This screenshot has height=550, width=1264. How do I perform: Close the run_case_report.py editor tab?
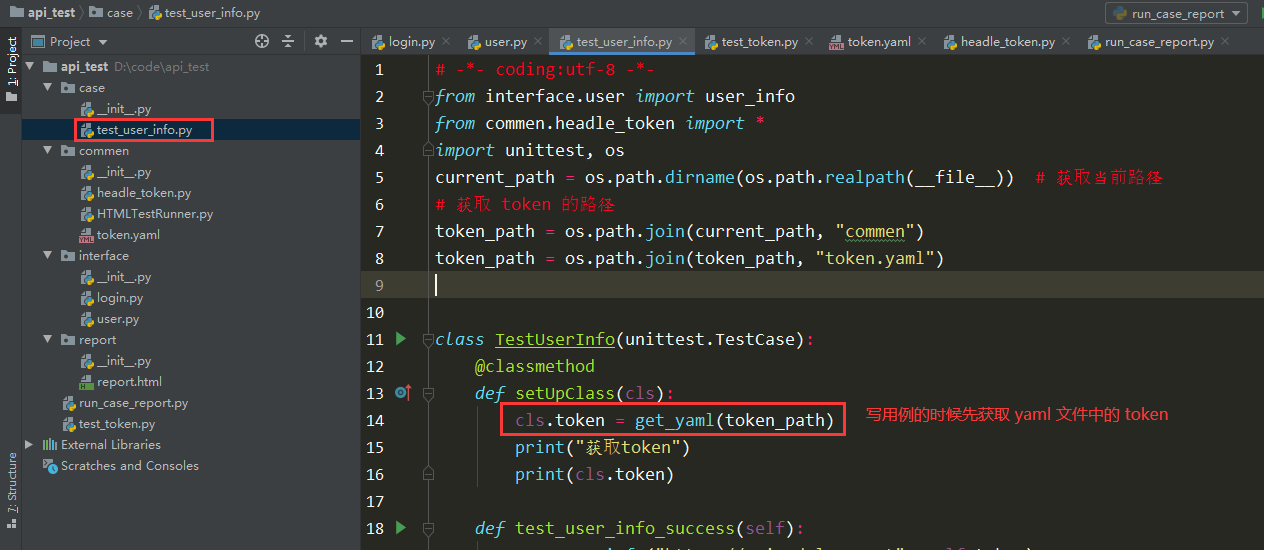1224,42
